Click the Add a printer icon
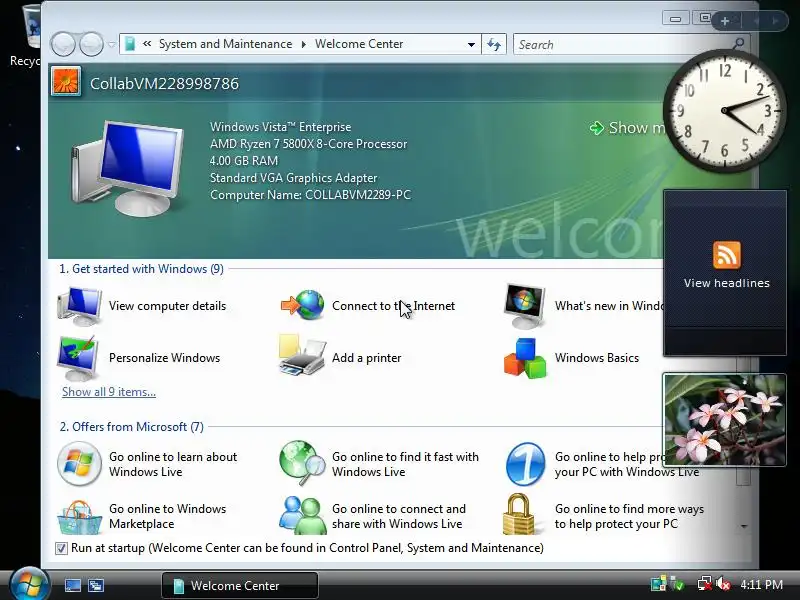The width and height of the screenshot is (800, 600). [x=302, y=356]
